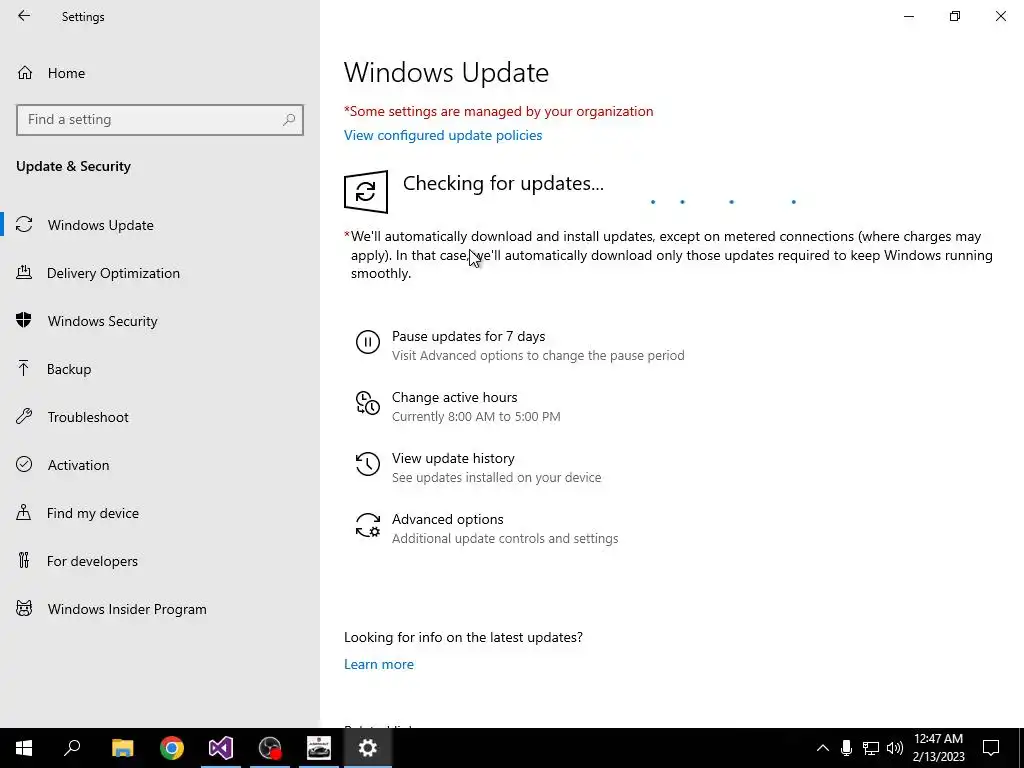The width and height of the screenshot is (1024, 768).
Task: Show hidden system tray icons
Action: click(x=823, y=748)
